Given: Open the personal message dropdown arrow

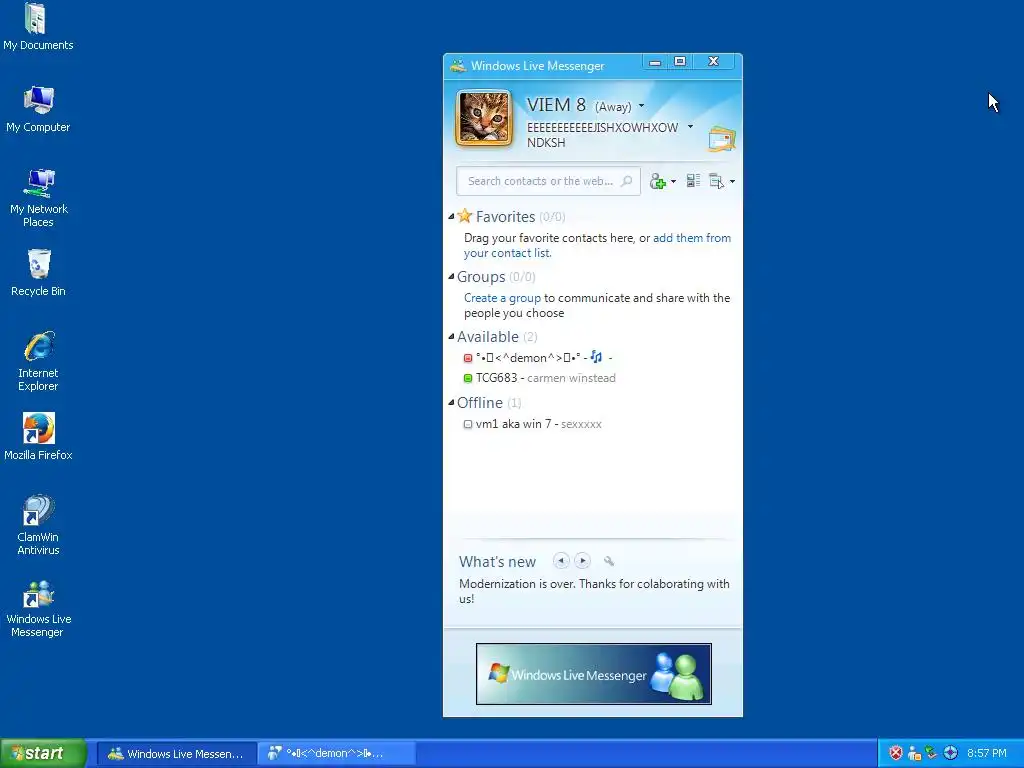Looking at the screenshot, I should point(690,127).
